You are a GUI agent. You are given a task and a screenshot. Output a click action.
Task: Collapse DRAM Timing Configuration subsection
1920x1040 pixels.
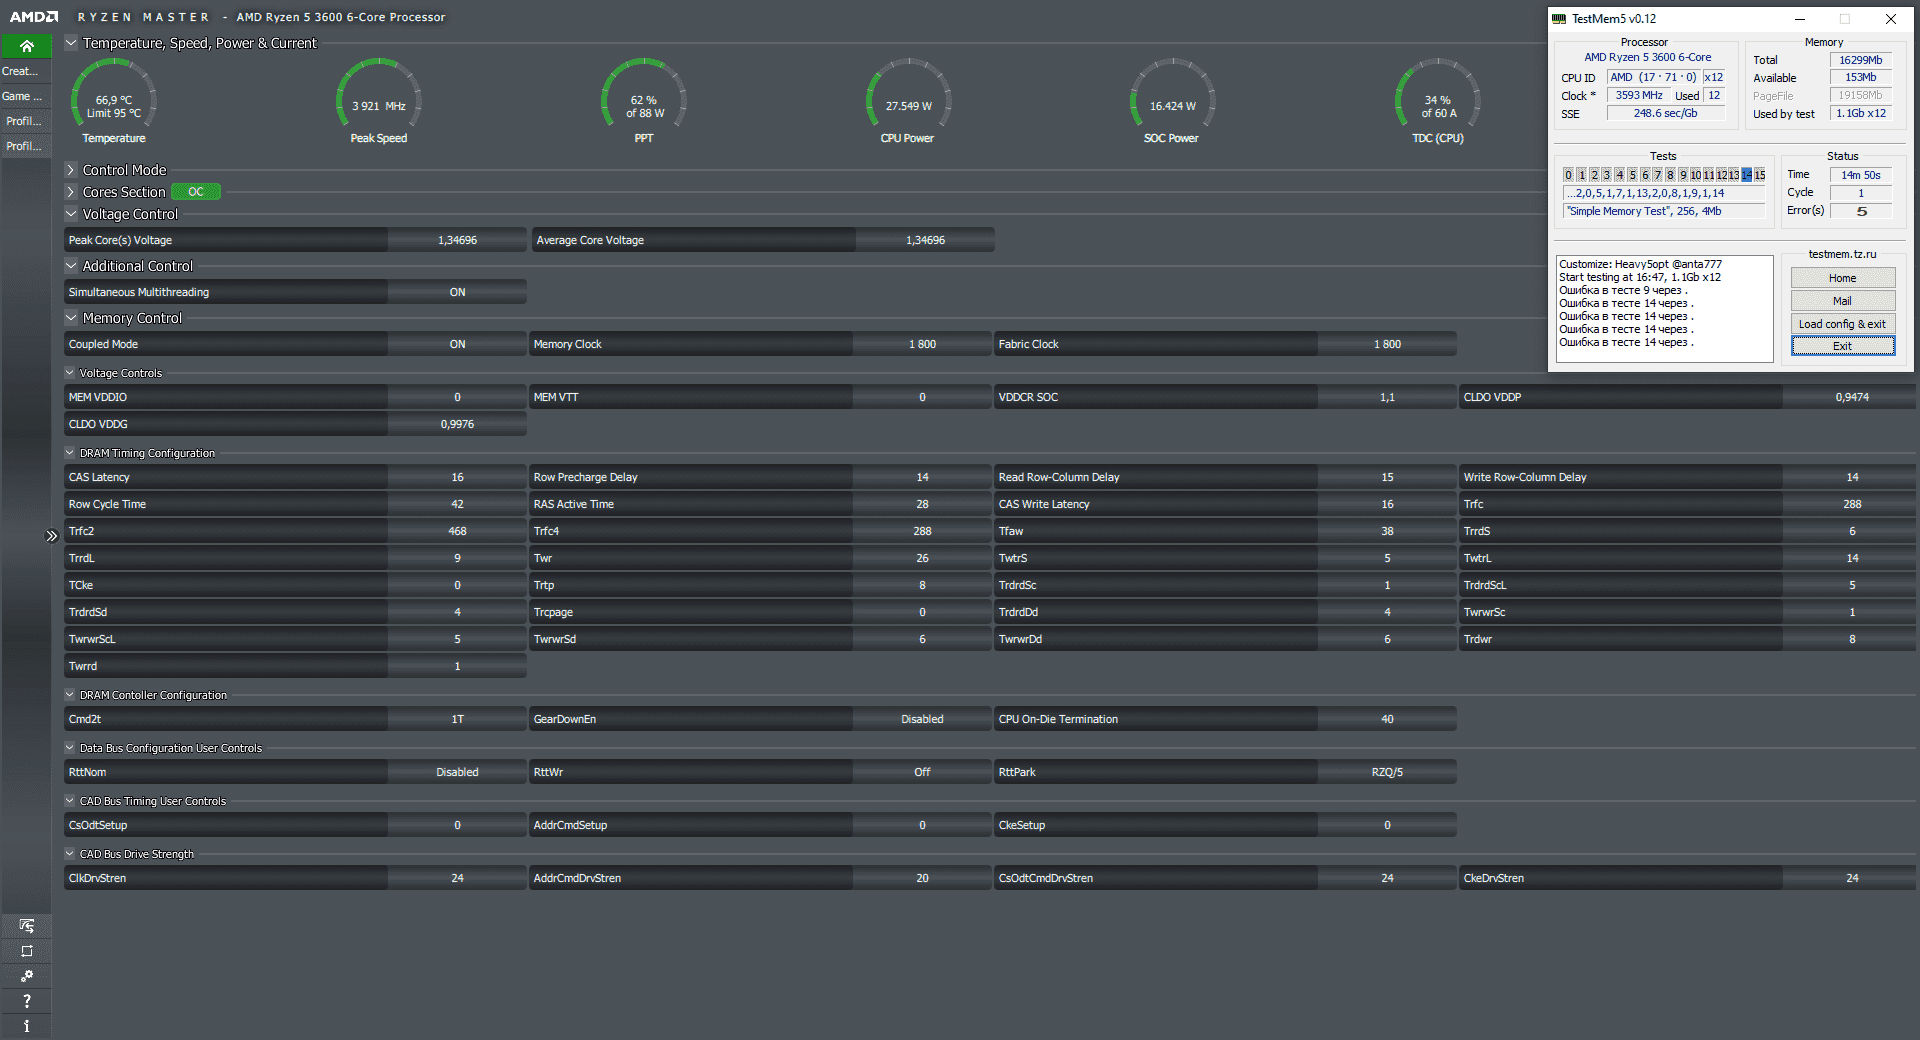pyautogui.click(x=70, y=453)
